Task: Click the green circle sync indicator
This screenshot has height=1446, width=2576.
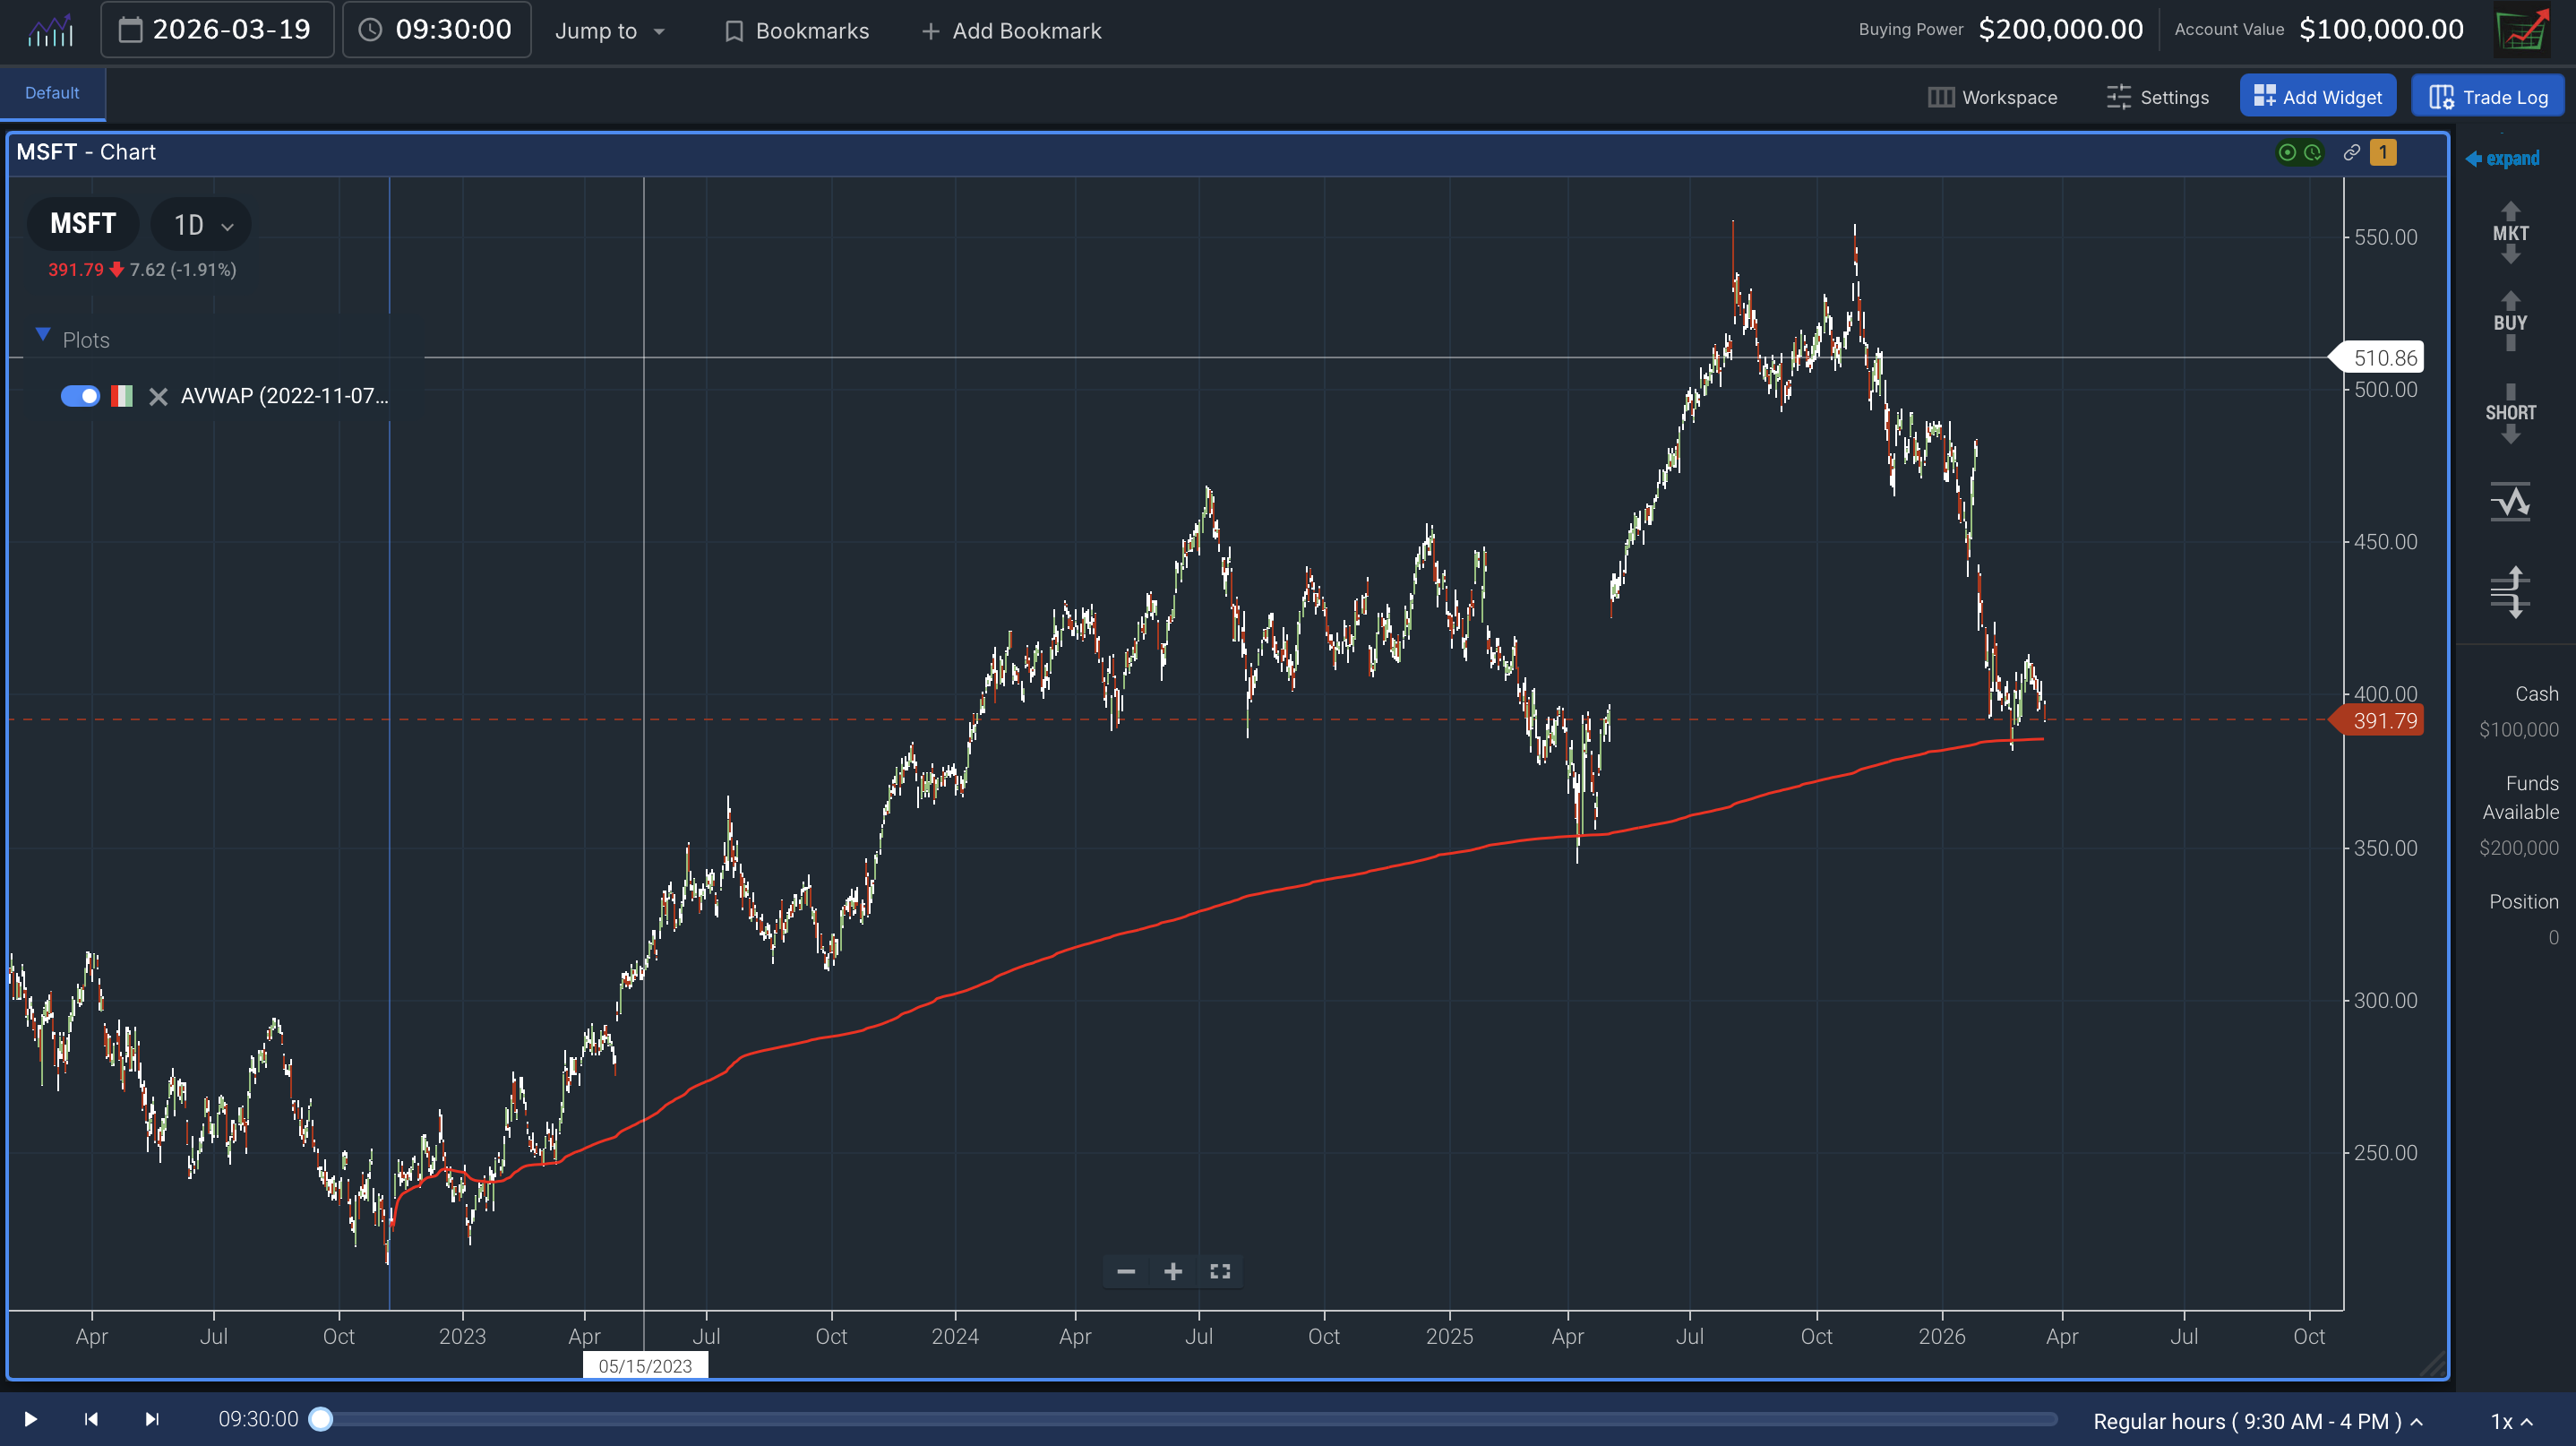Action: coord(2286,152)
